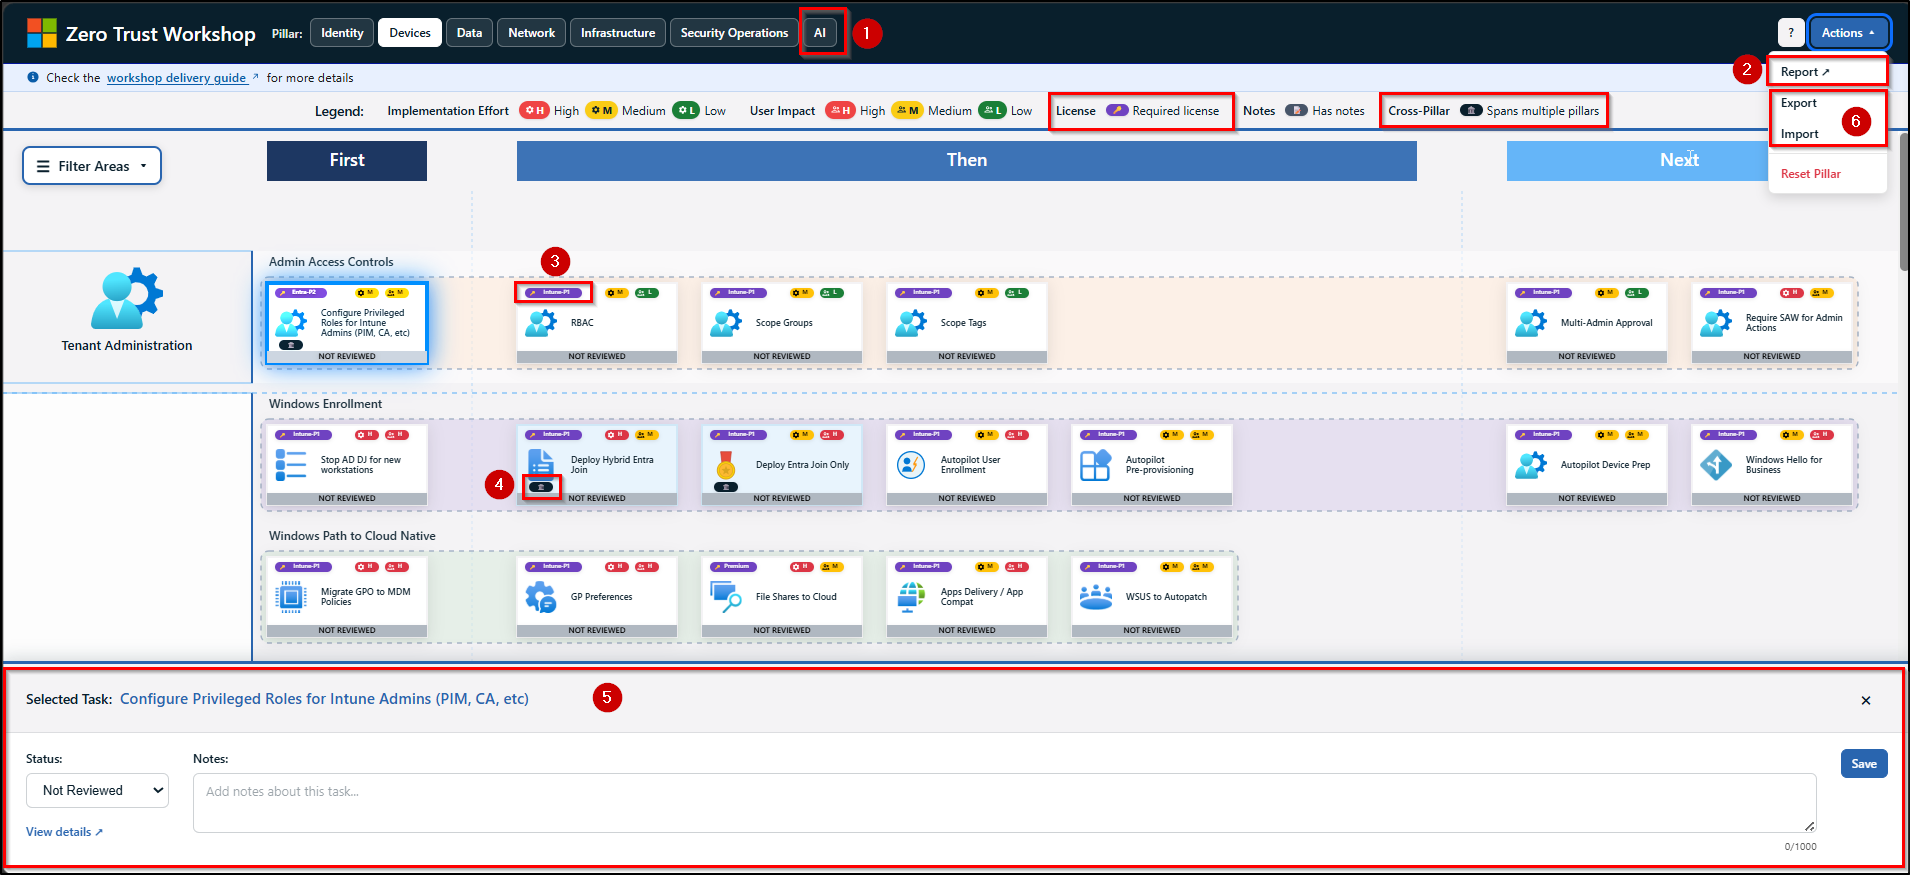Image resolution: width=1910 pixels, height=875 pixels.
Task: Switch to the Identity pillar
Action: pos(342,33)
